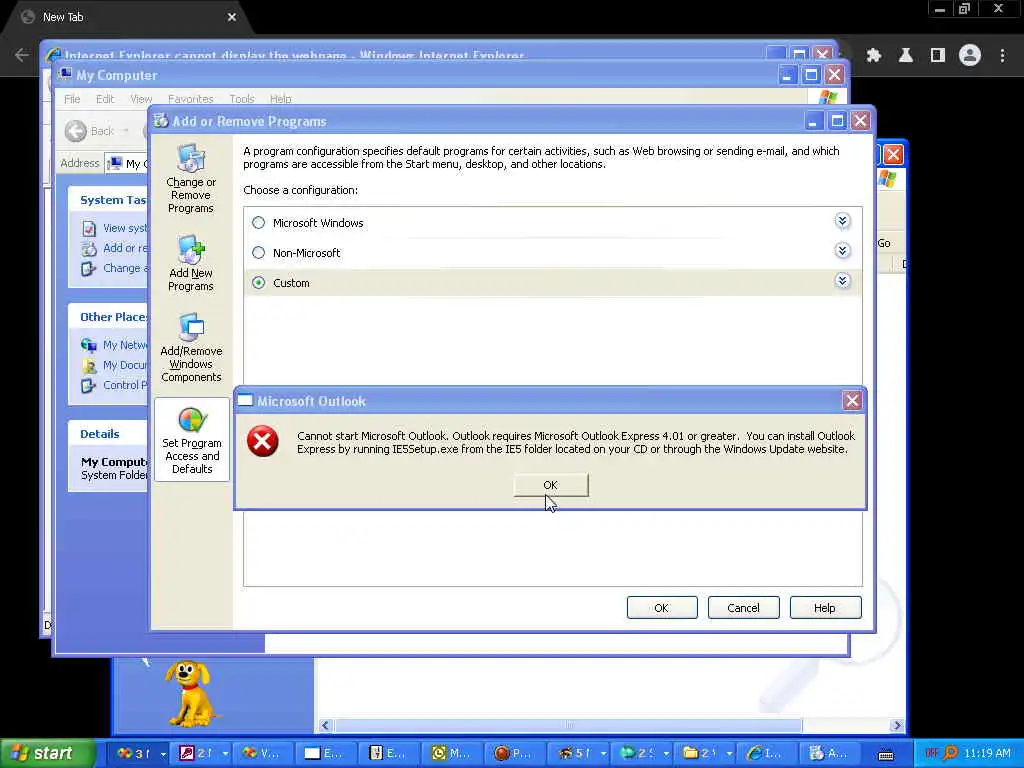Click the on-screen keyboard taskbar icon
1024x768 pixels.
point(886,755)
